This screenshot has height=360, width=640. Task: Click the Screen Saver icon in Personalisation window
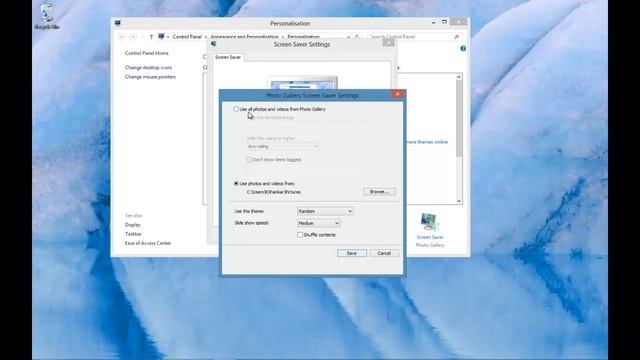point(429,222)
